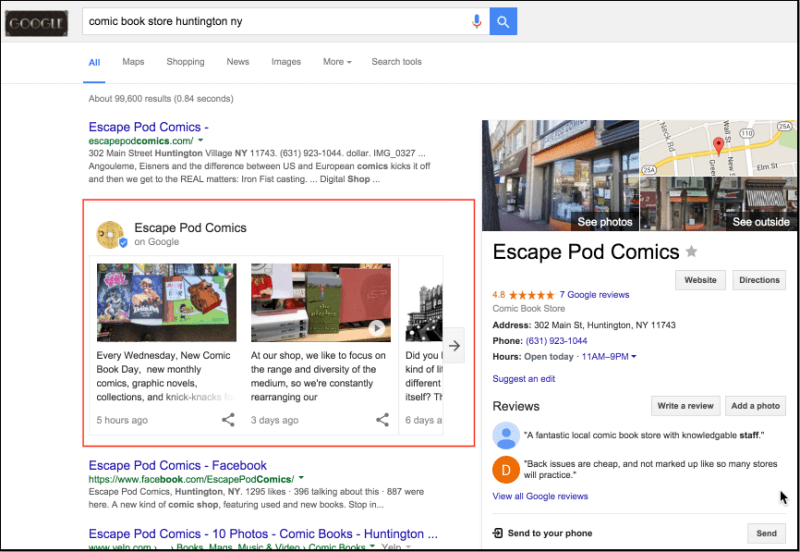The height and width of the screenshot is (552, 800).
Task: Open Escape Pod Comics - Facebook link
Action: tap(178, 465)
